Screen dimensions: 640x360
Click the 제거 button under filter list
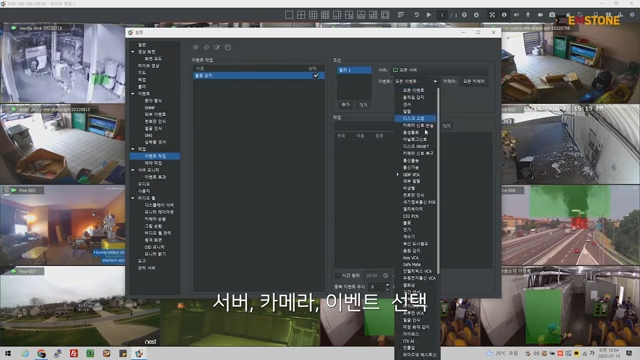click(363, 105)
